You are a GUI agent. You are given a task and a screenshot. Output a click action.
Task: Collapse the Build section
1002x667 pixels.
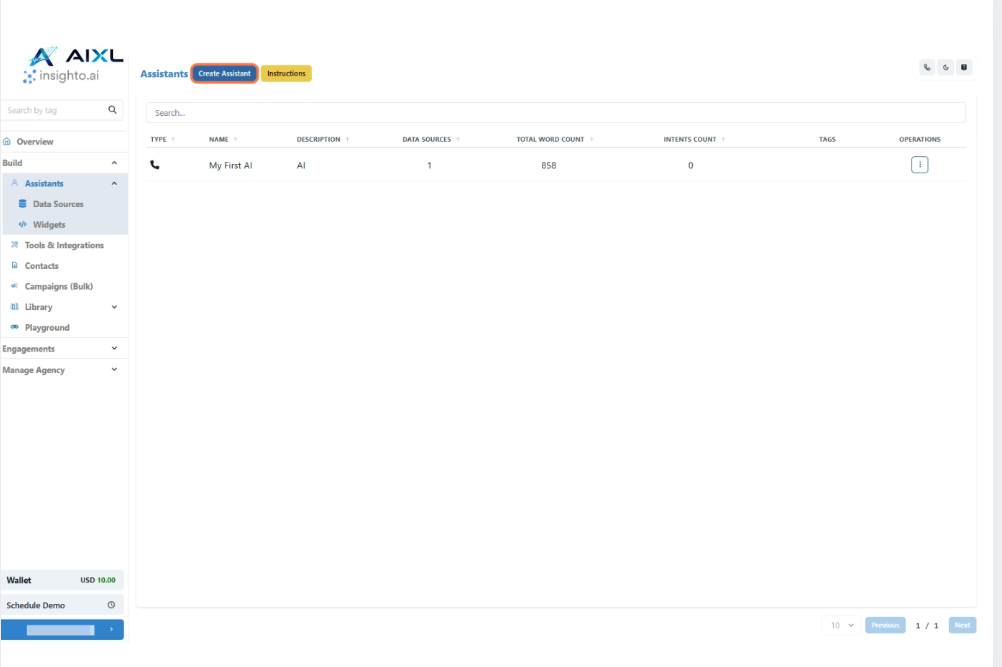coord(113,163)
